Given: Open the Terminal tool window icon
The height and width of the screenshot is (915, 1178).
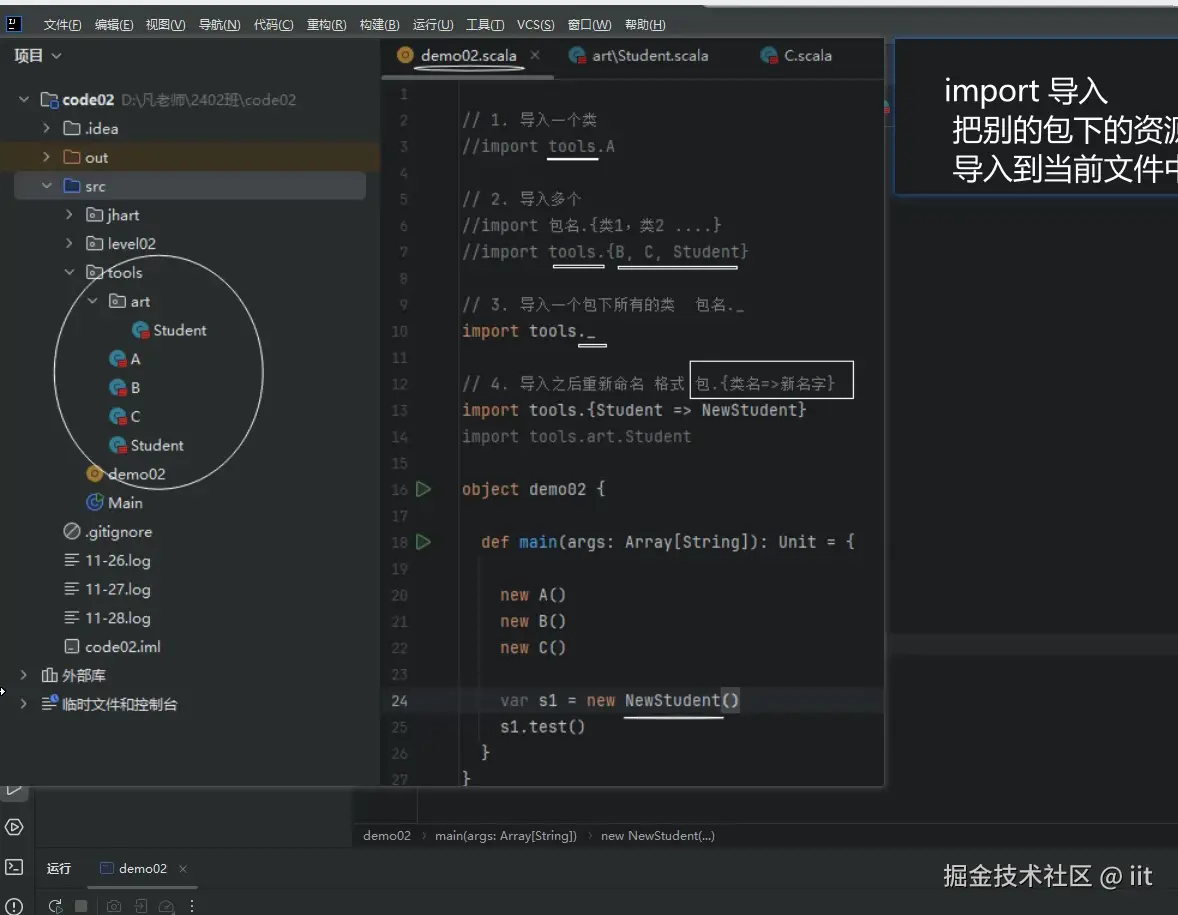Looking at the screenshot, I should coord(14,867).
